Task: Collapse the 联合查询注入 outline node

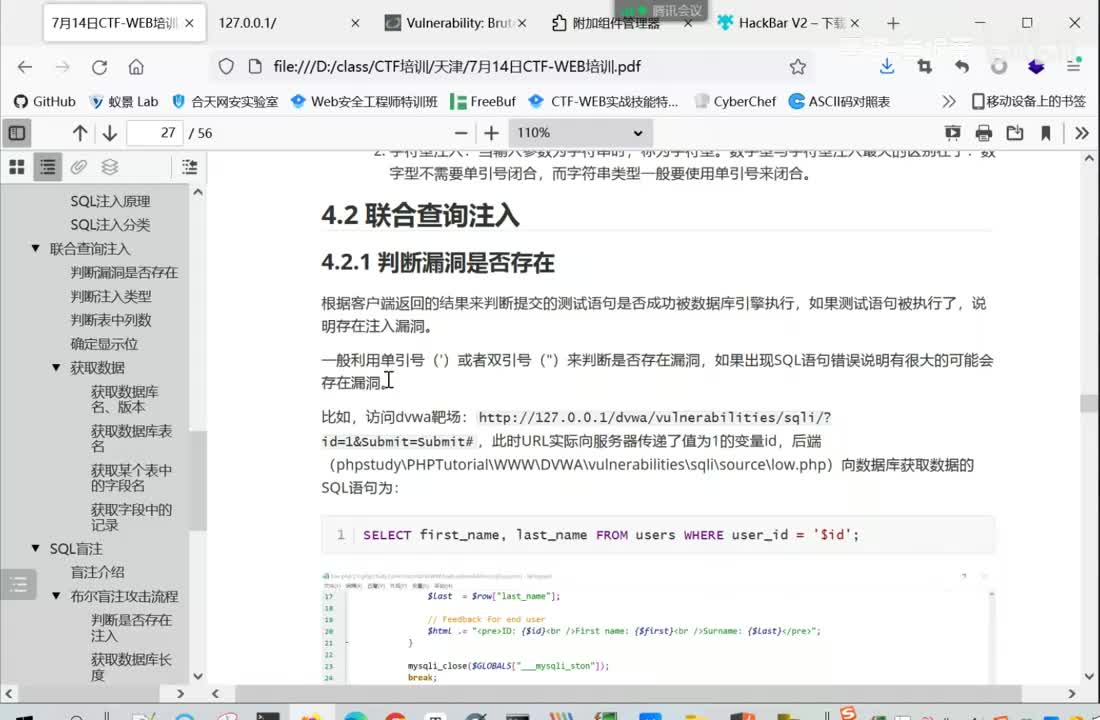Action: pos(35,248)
